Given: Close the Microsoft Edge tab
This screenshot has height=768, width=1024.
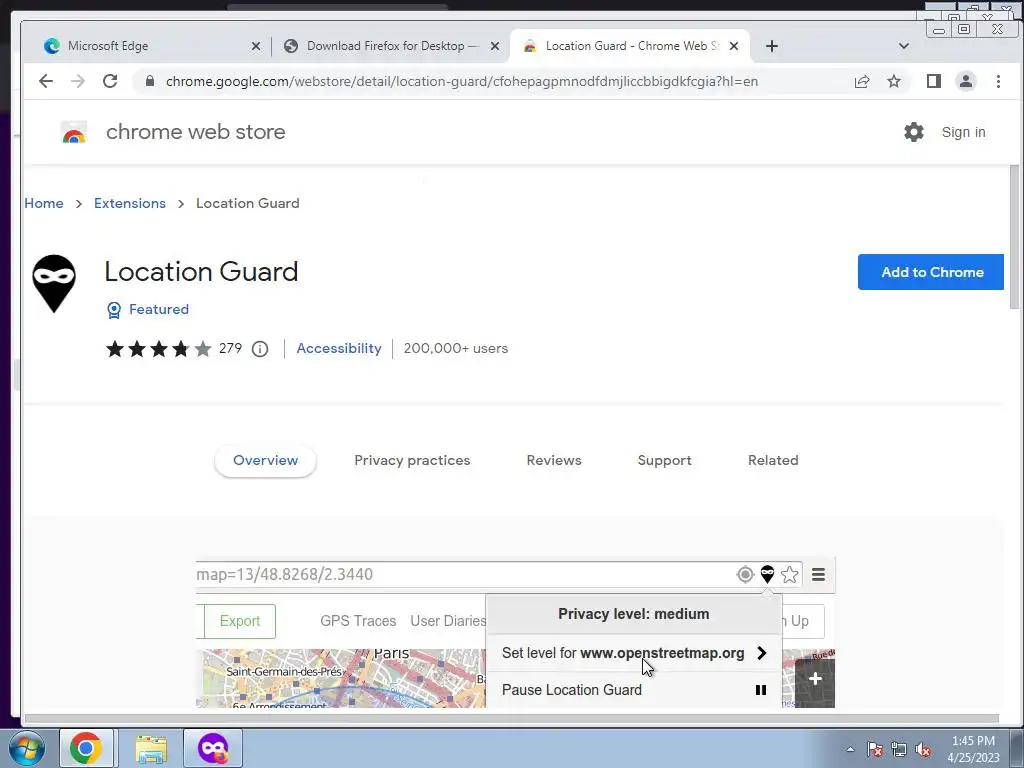Looking at the screenshot, I should tap(256, 46).
